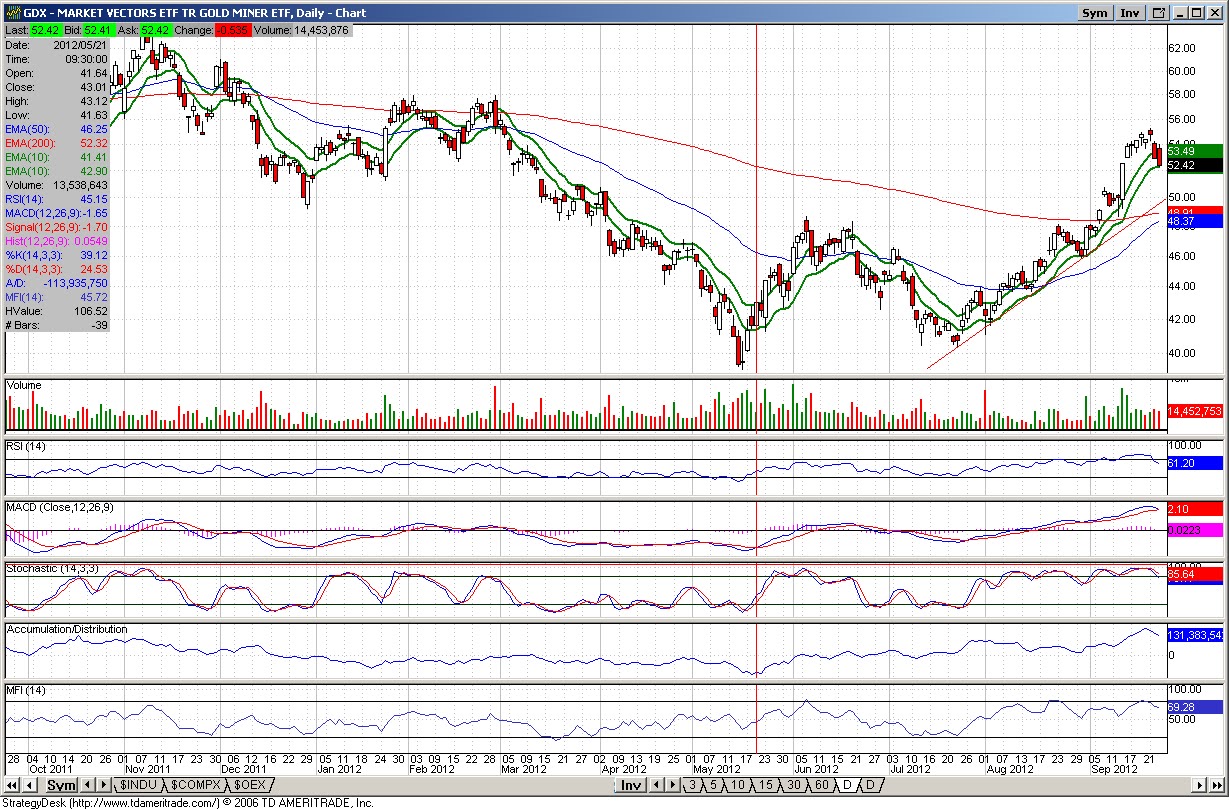Image resolution: width=1229 pixels, height=809 pixels.
Task: Click the black 52.42 price axis tag
Action: [x=1193, y=165]
